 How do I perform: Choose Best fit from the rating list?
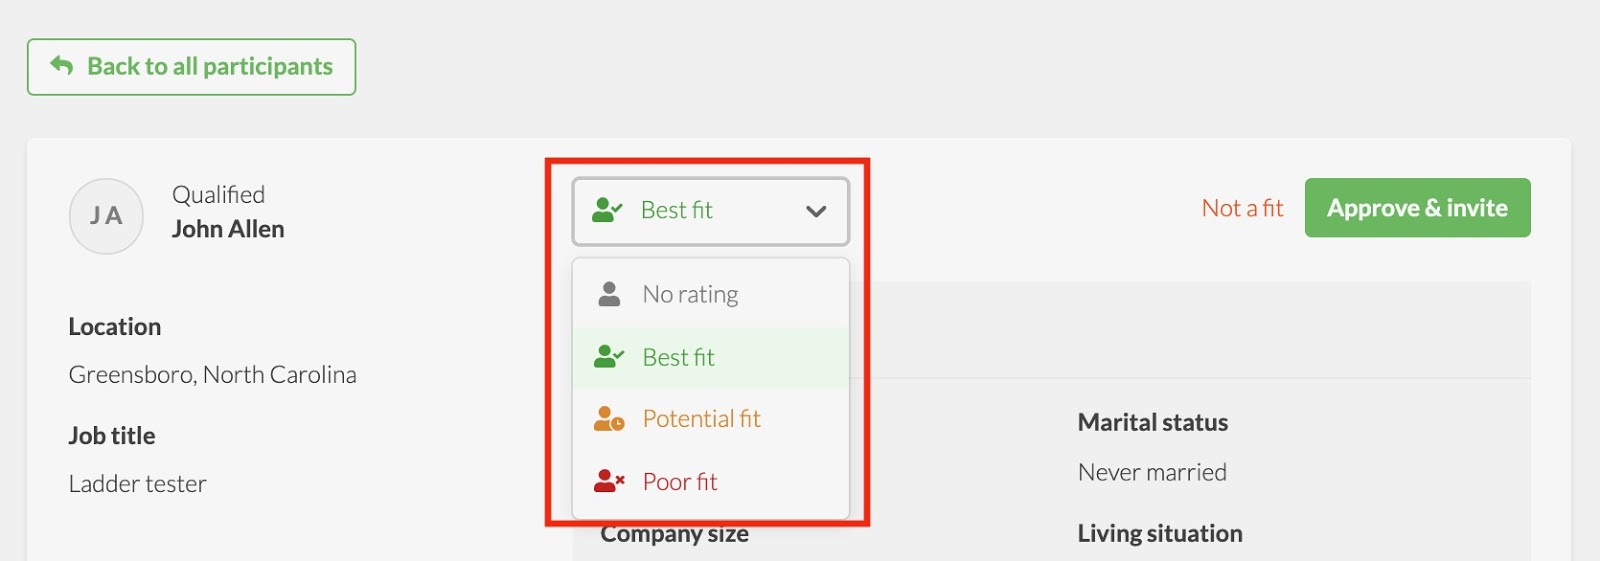pyautogui.click(x=679, y=357)
